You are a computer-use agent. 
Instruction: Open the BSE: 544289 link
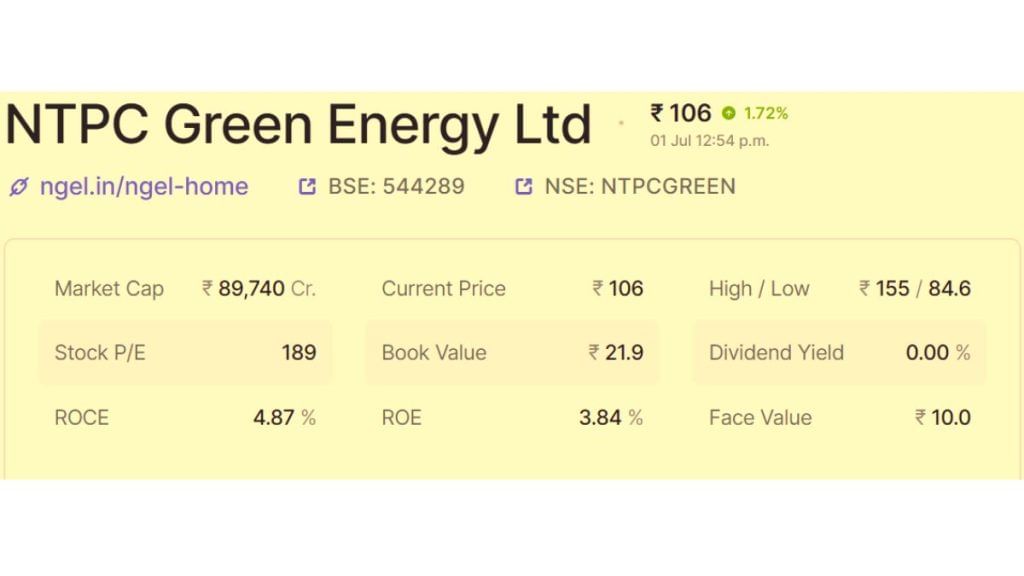coord(396,187)
